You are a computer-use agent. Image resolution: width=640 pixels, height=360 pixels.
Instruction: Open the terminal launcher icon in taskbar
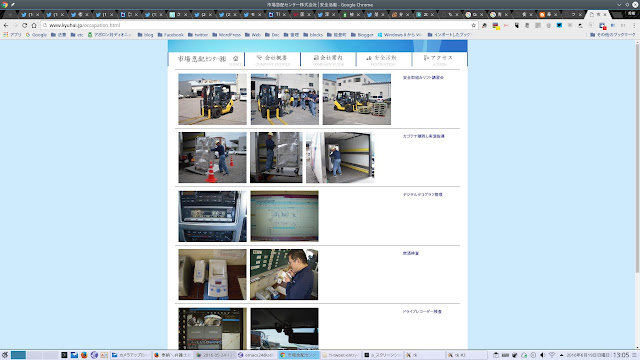tap(64, 355)
